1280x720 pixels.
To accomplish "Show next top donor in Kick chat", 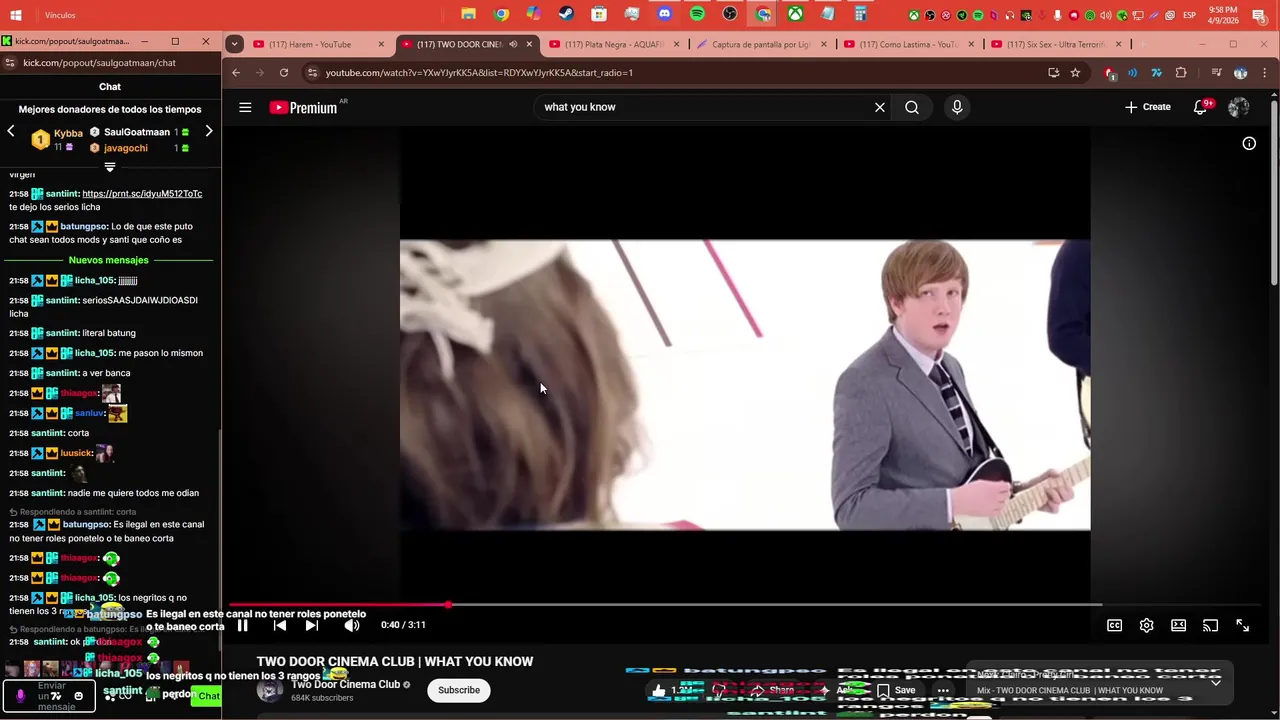I will coord(208,131).
